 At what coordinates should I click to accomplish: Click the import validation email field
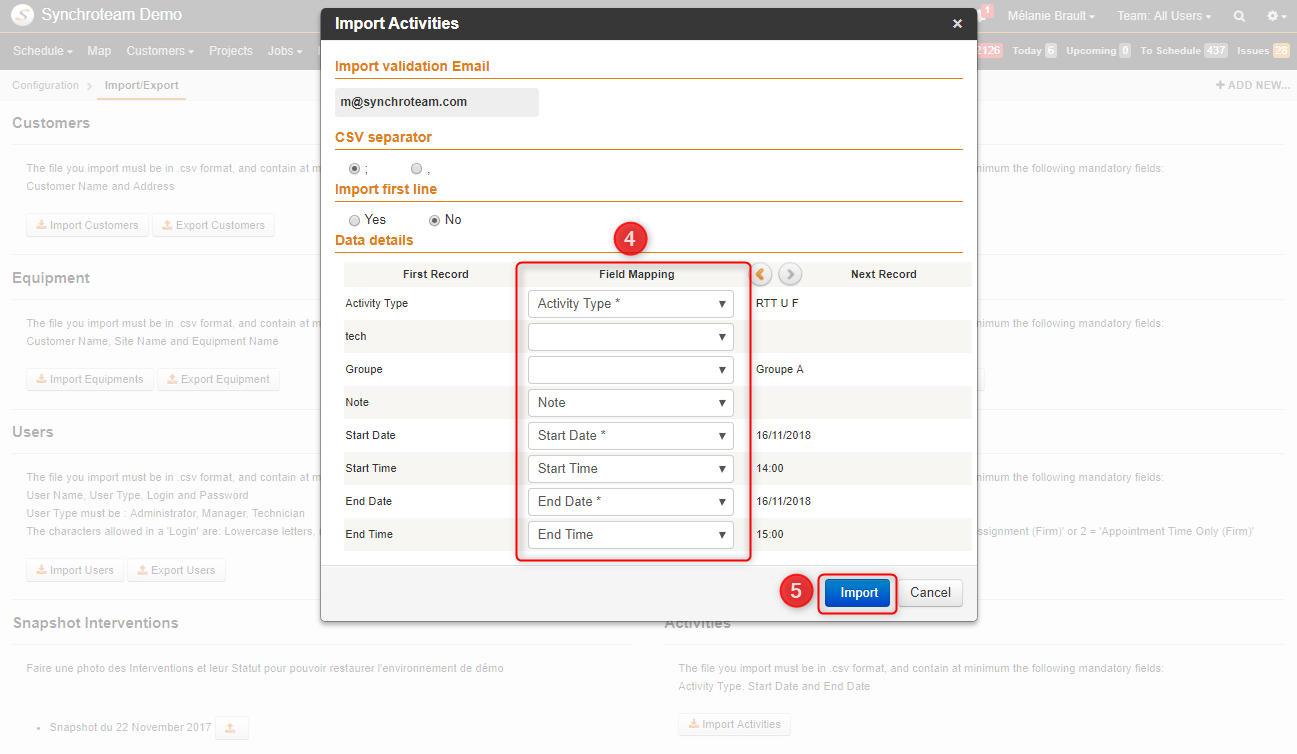(x=437, y=102)
